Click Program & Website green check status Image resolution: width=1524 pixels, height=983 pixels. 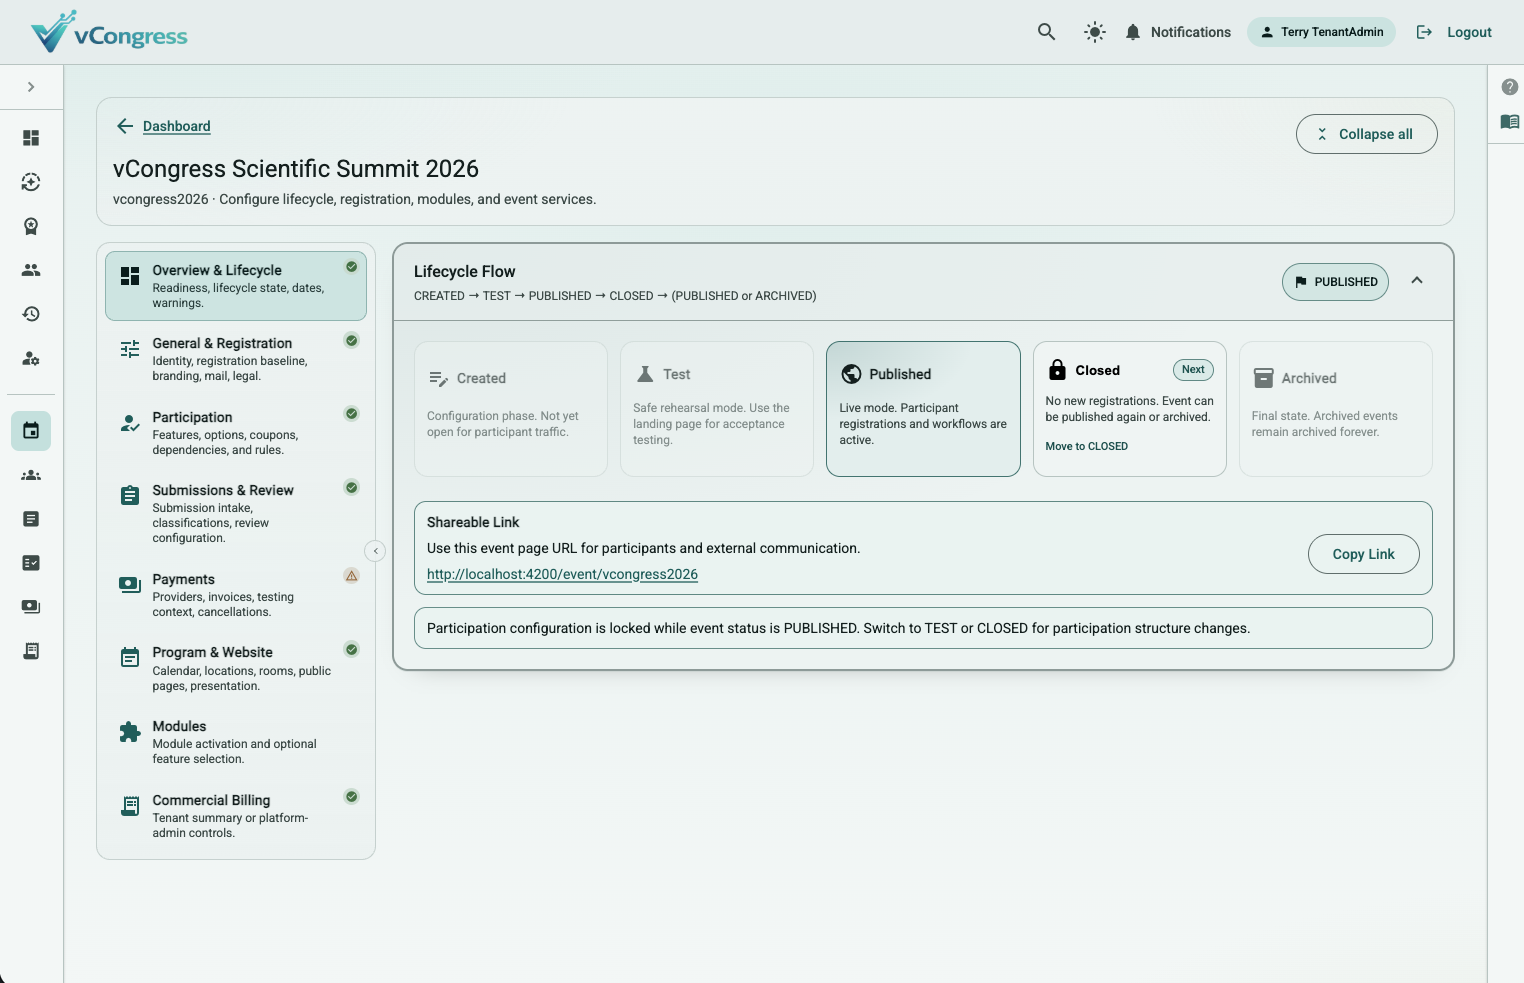[x=352, y=649]
